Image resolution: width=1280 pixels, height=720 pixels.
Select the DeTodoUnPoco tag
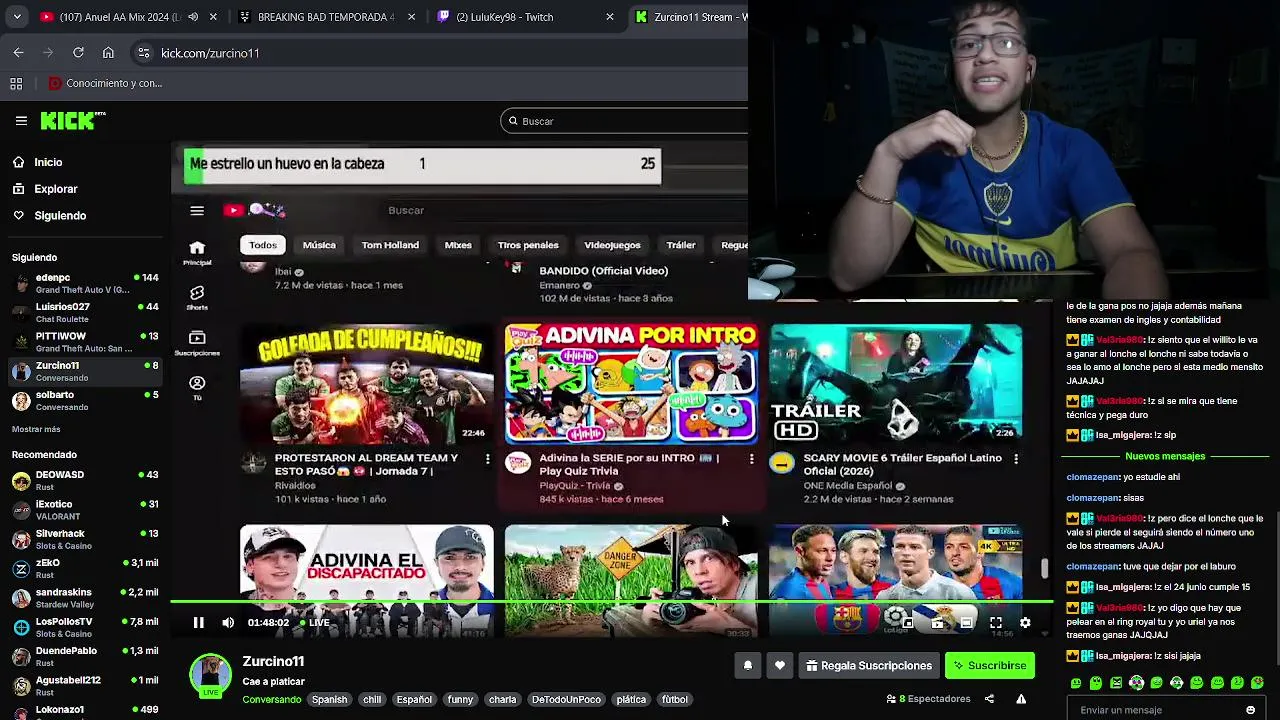pos(566,700)
